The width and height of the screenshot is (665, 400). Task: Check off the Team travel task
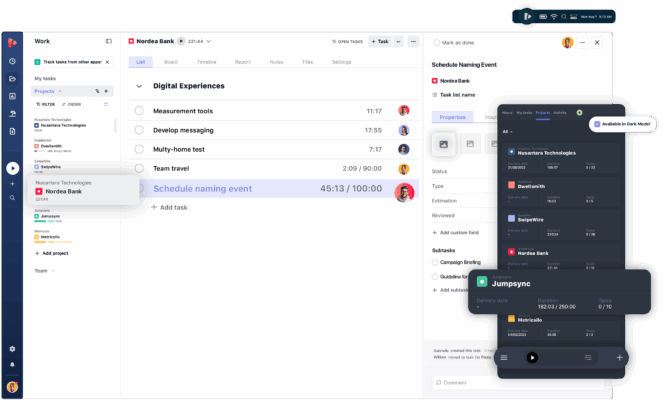point(139,168)
